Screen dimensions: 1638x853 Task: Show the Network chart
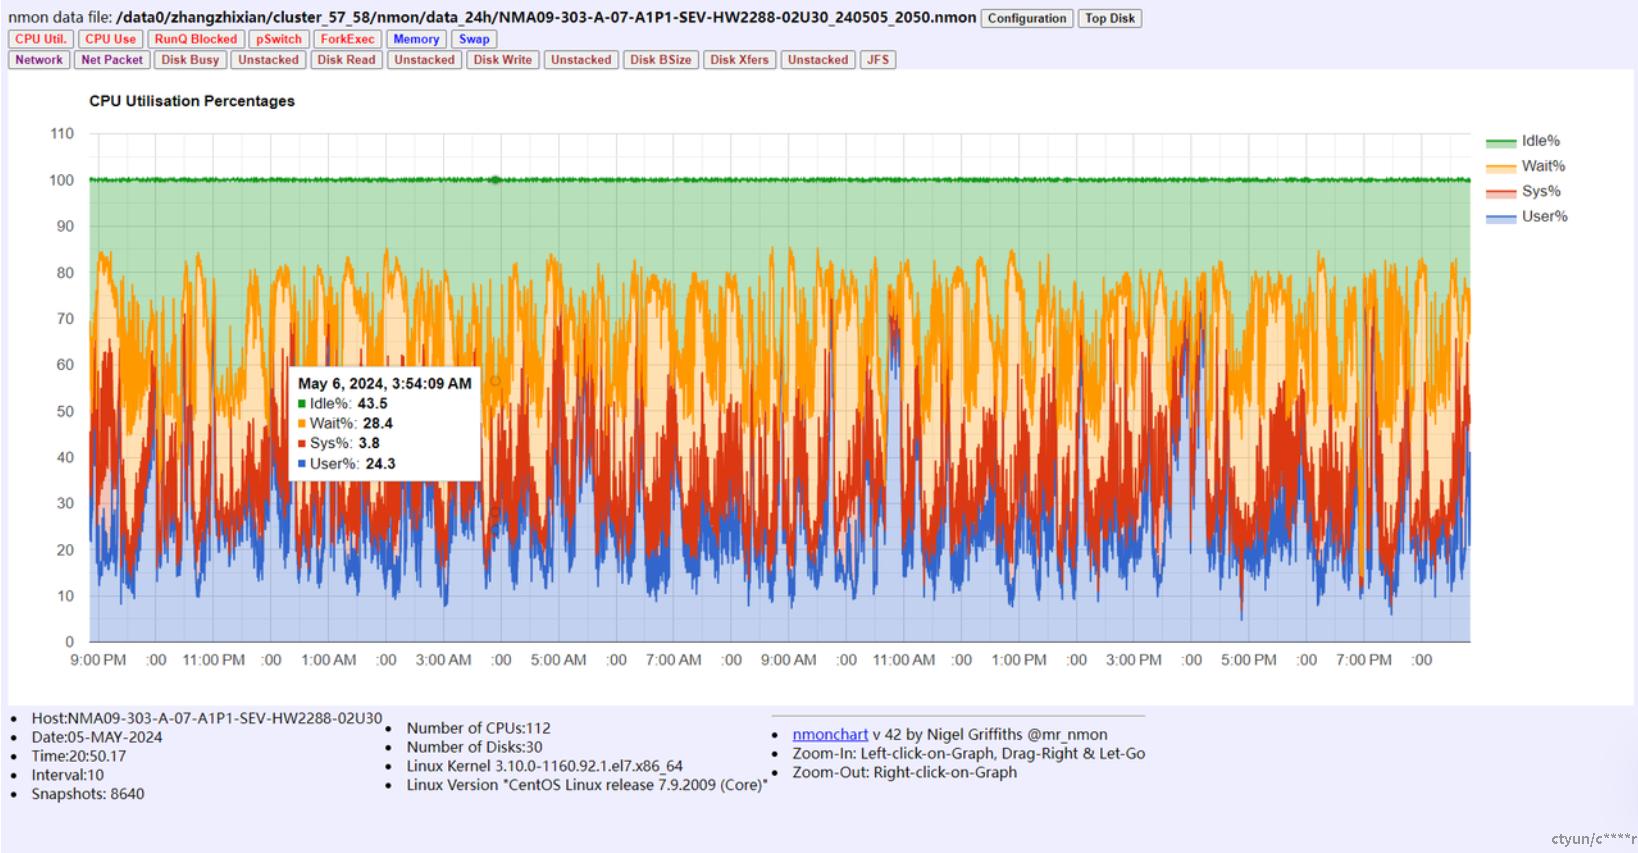click(39, 60)
